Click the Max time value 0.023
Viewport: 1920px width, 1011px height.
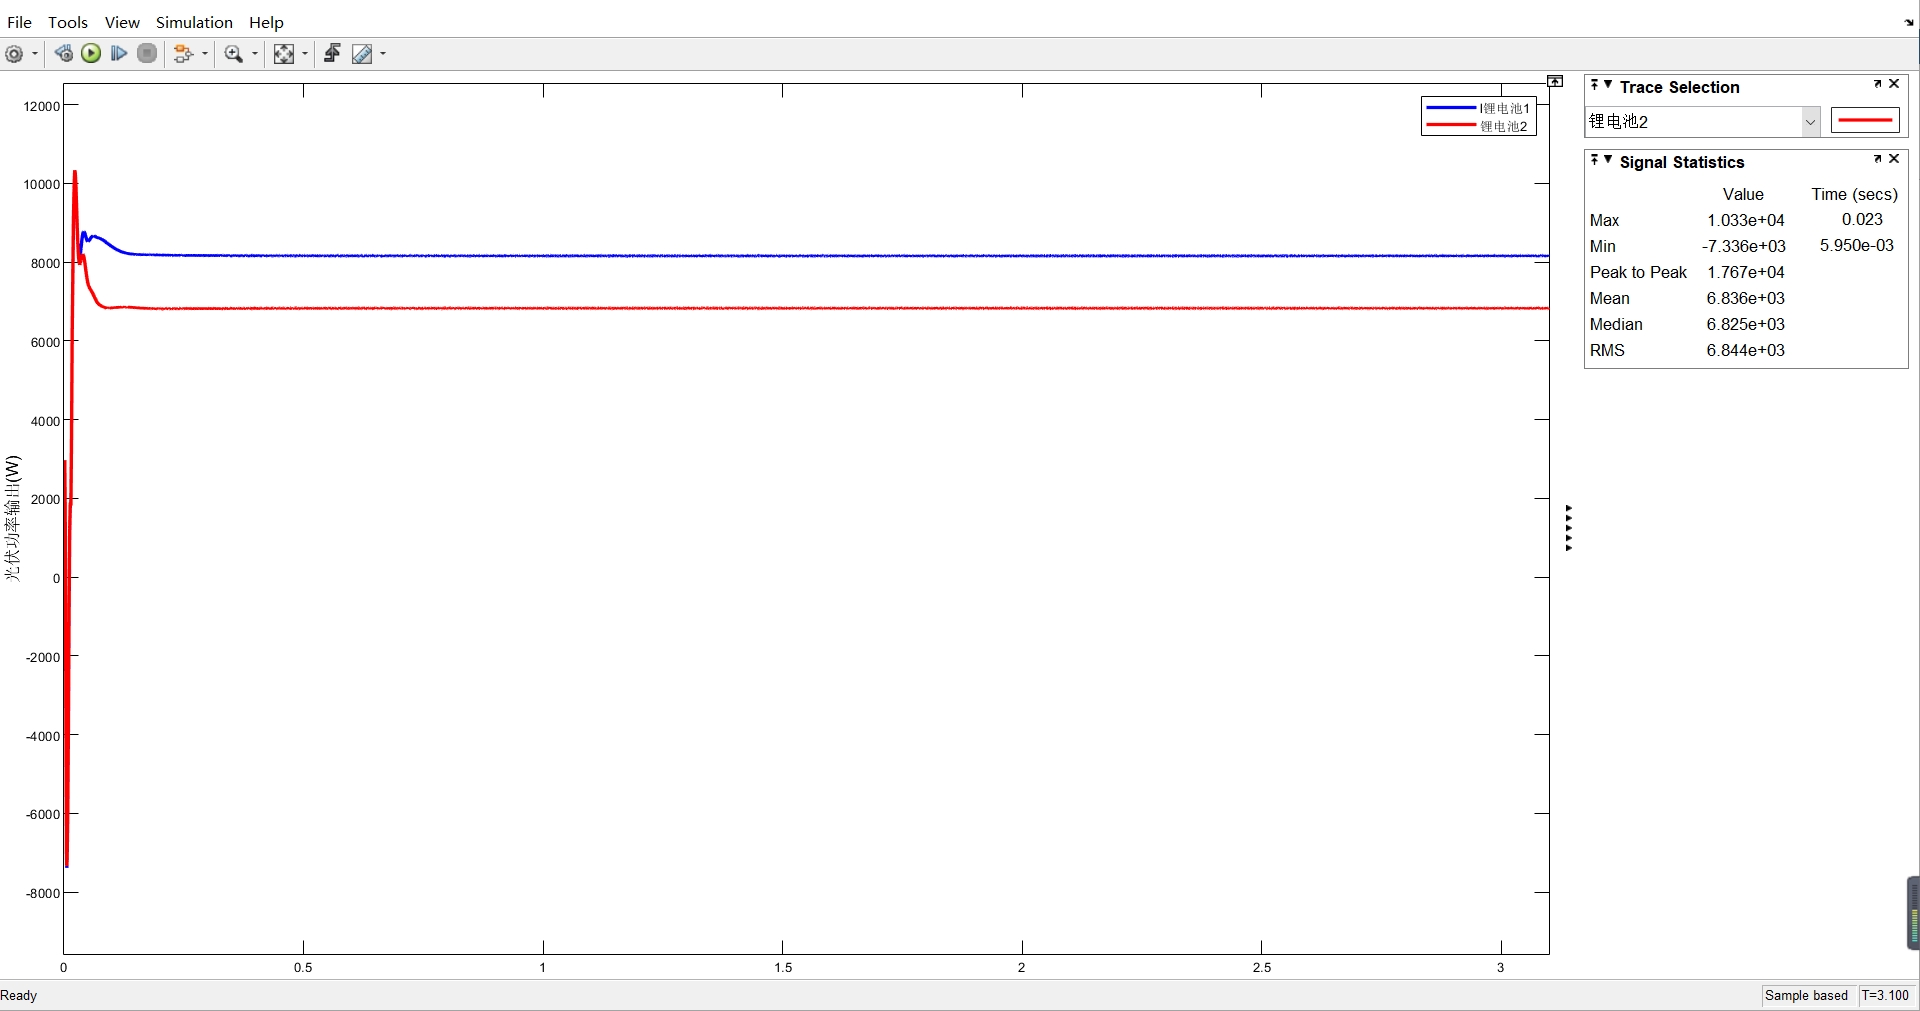point(1862,219)
